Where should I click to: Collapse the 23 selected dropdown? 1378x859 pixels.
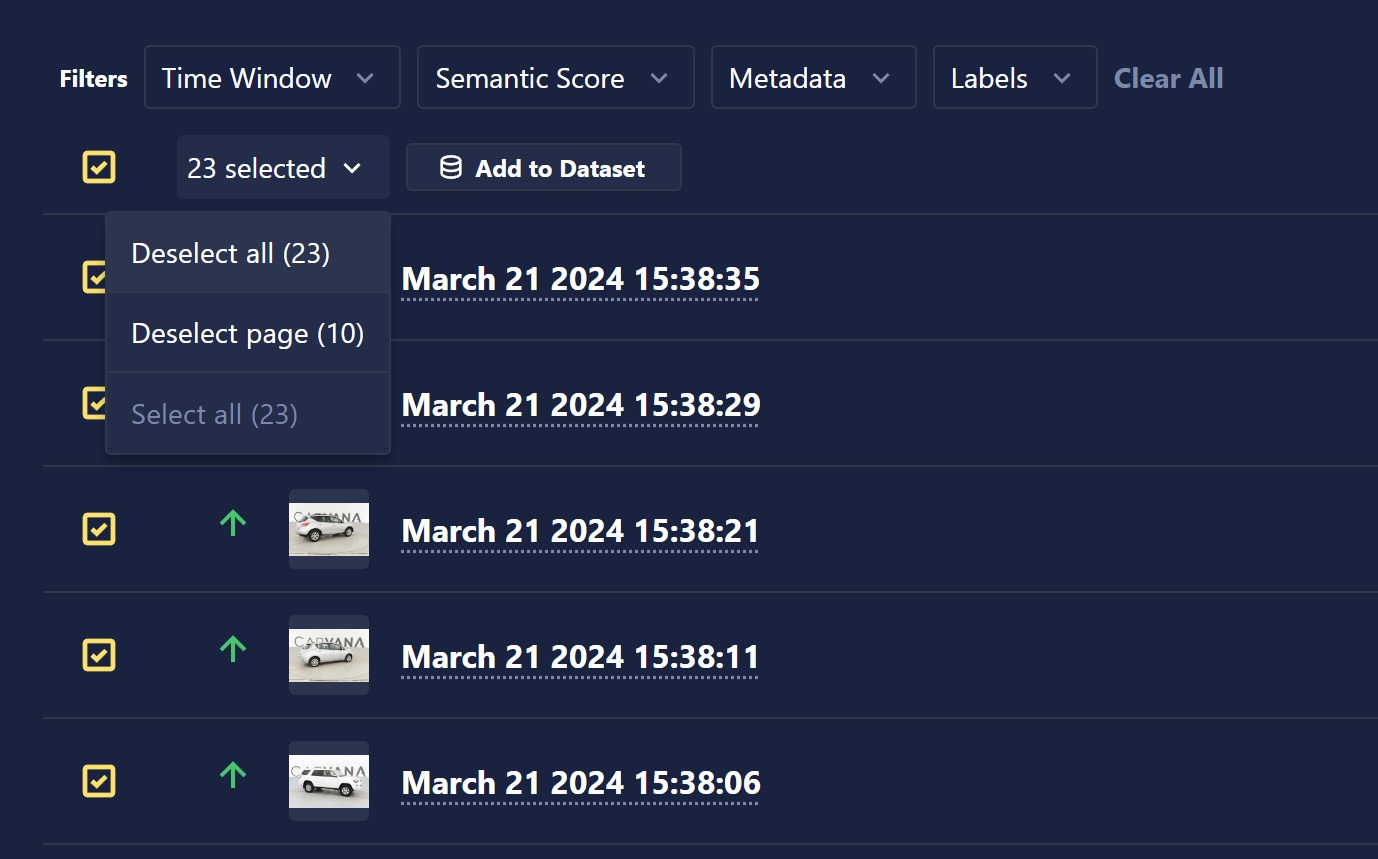click(x=283, y=167)
